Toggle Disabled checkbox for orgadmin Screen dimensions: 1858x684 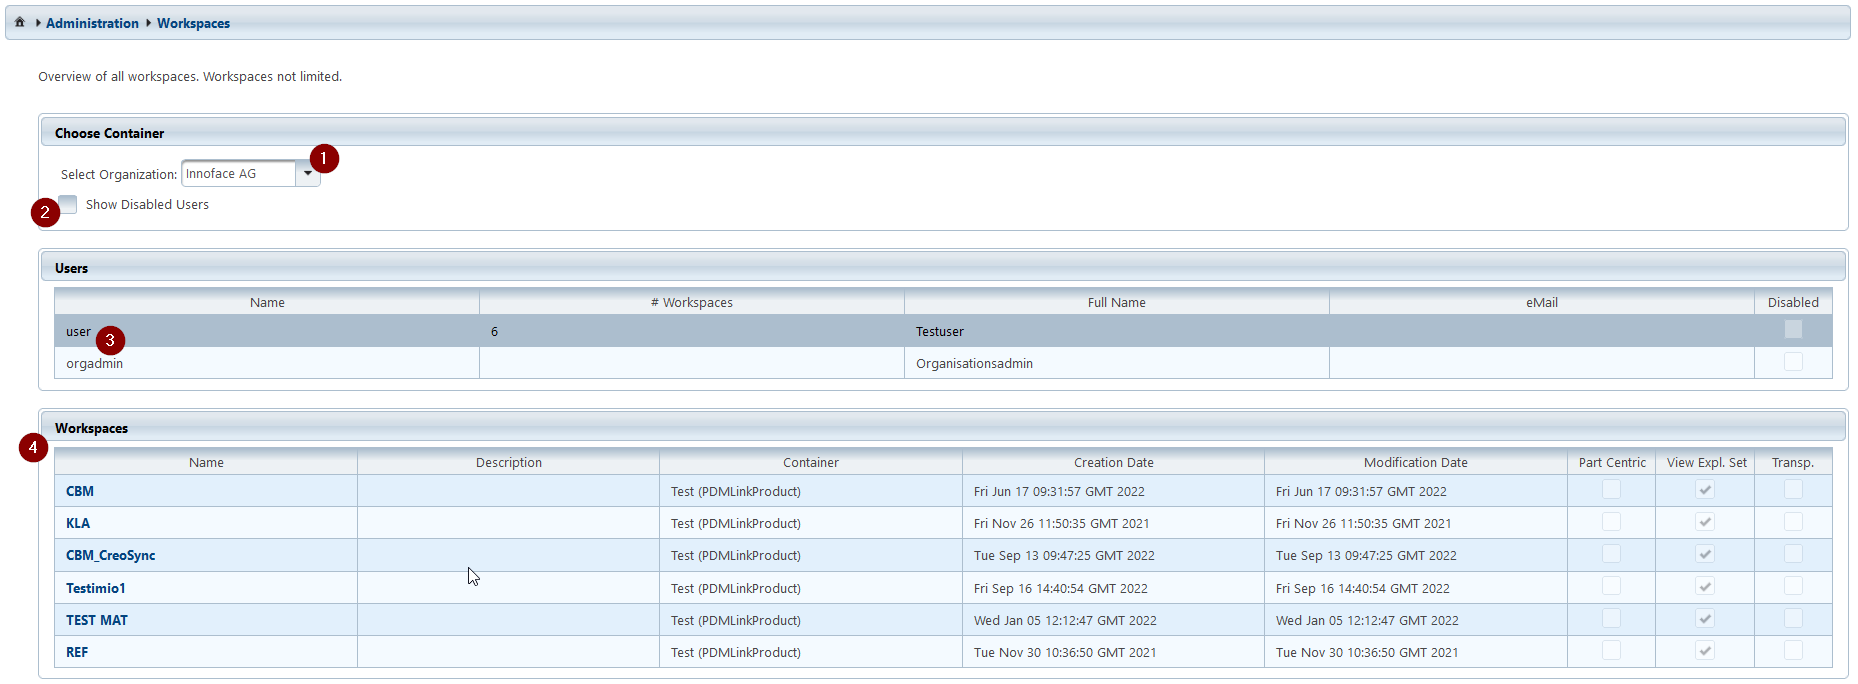click(1793, 362)
